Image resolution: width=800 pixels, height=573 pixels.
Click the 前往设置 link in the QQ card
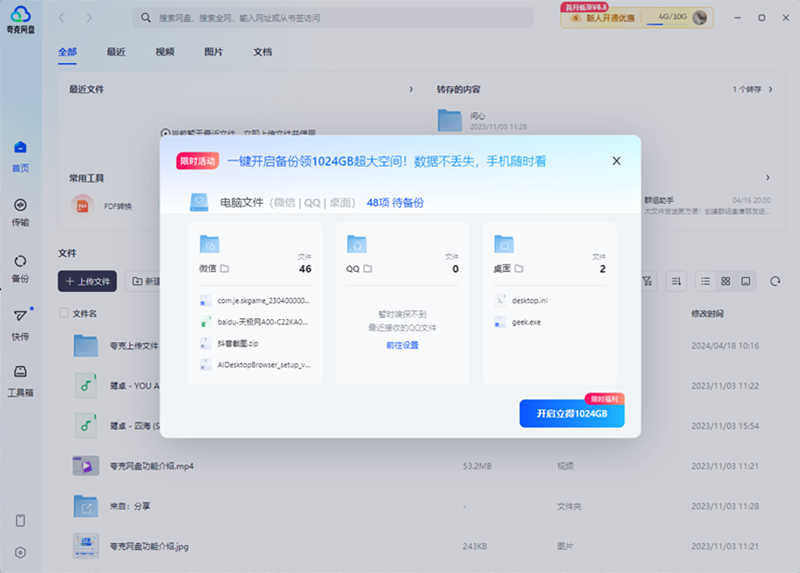click(x=402, y=345)
